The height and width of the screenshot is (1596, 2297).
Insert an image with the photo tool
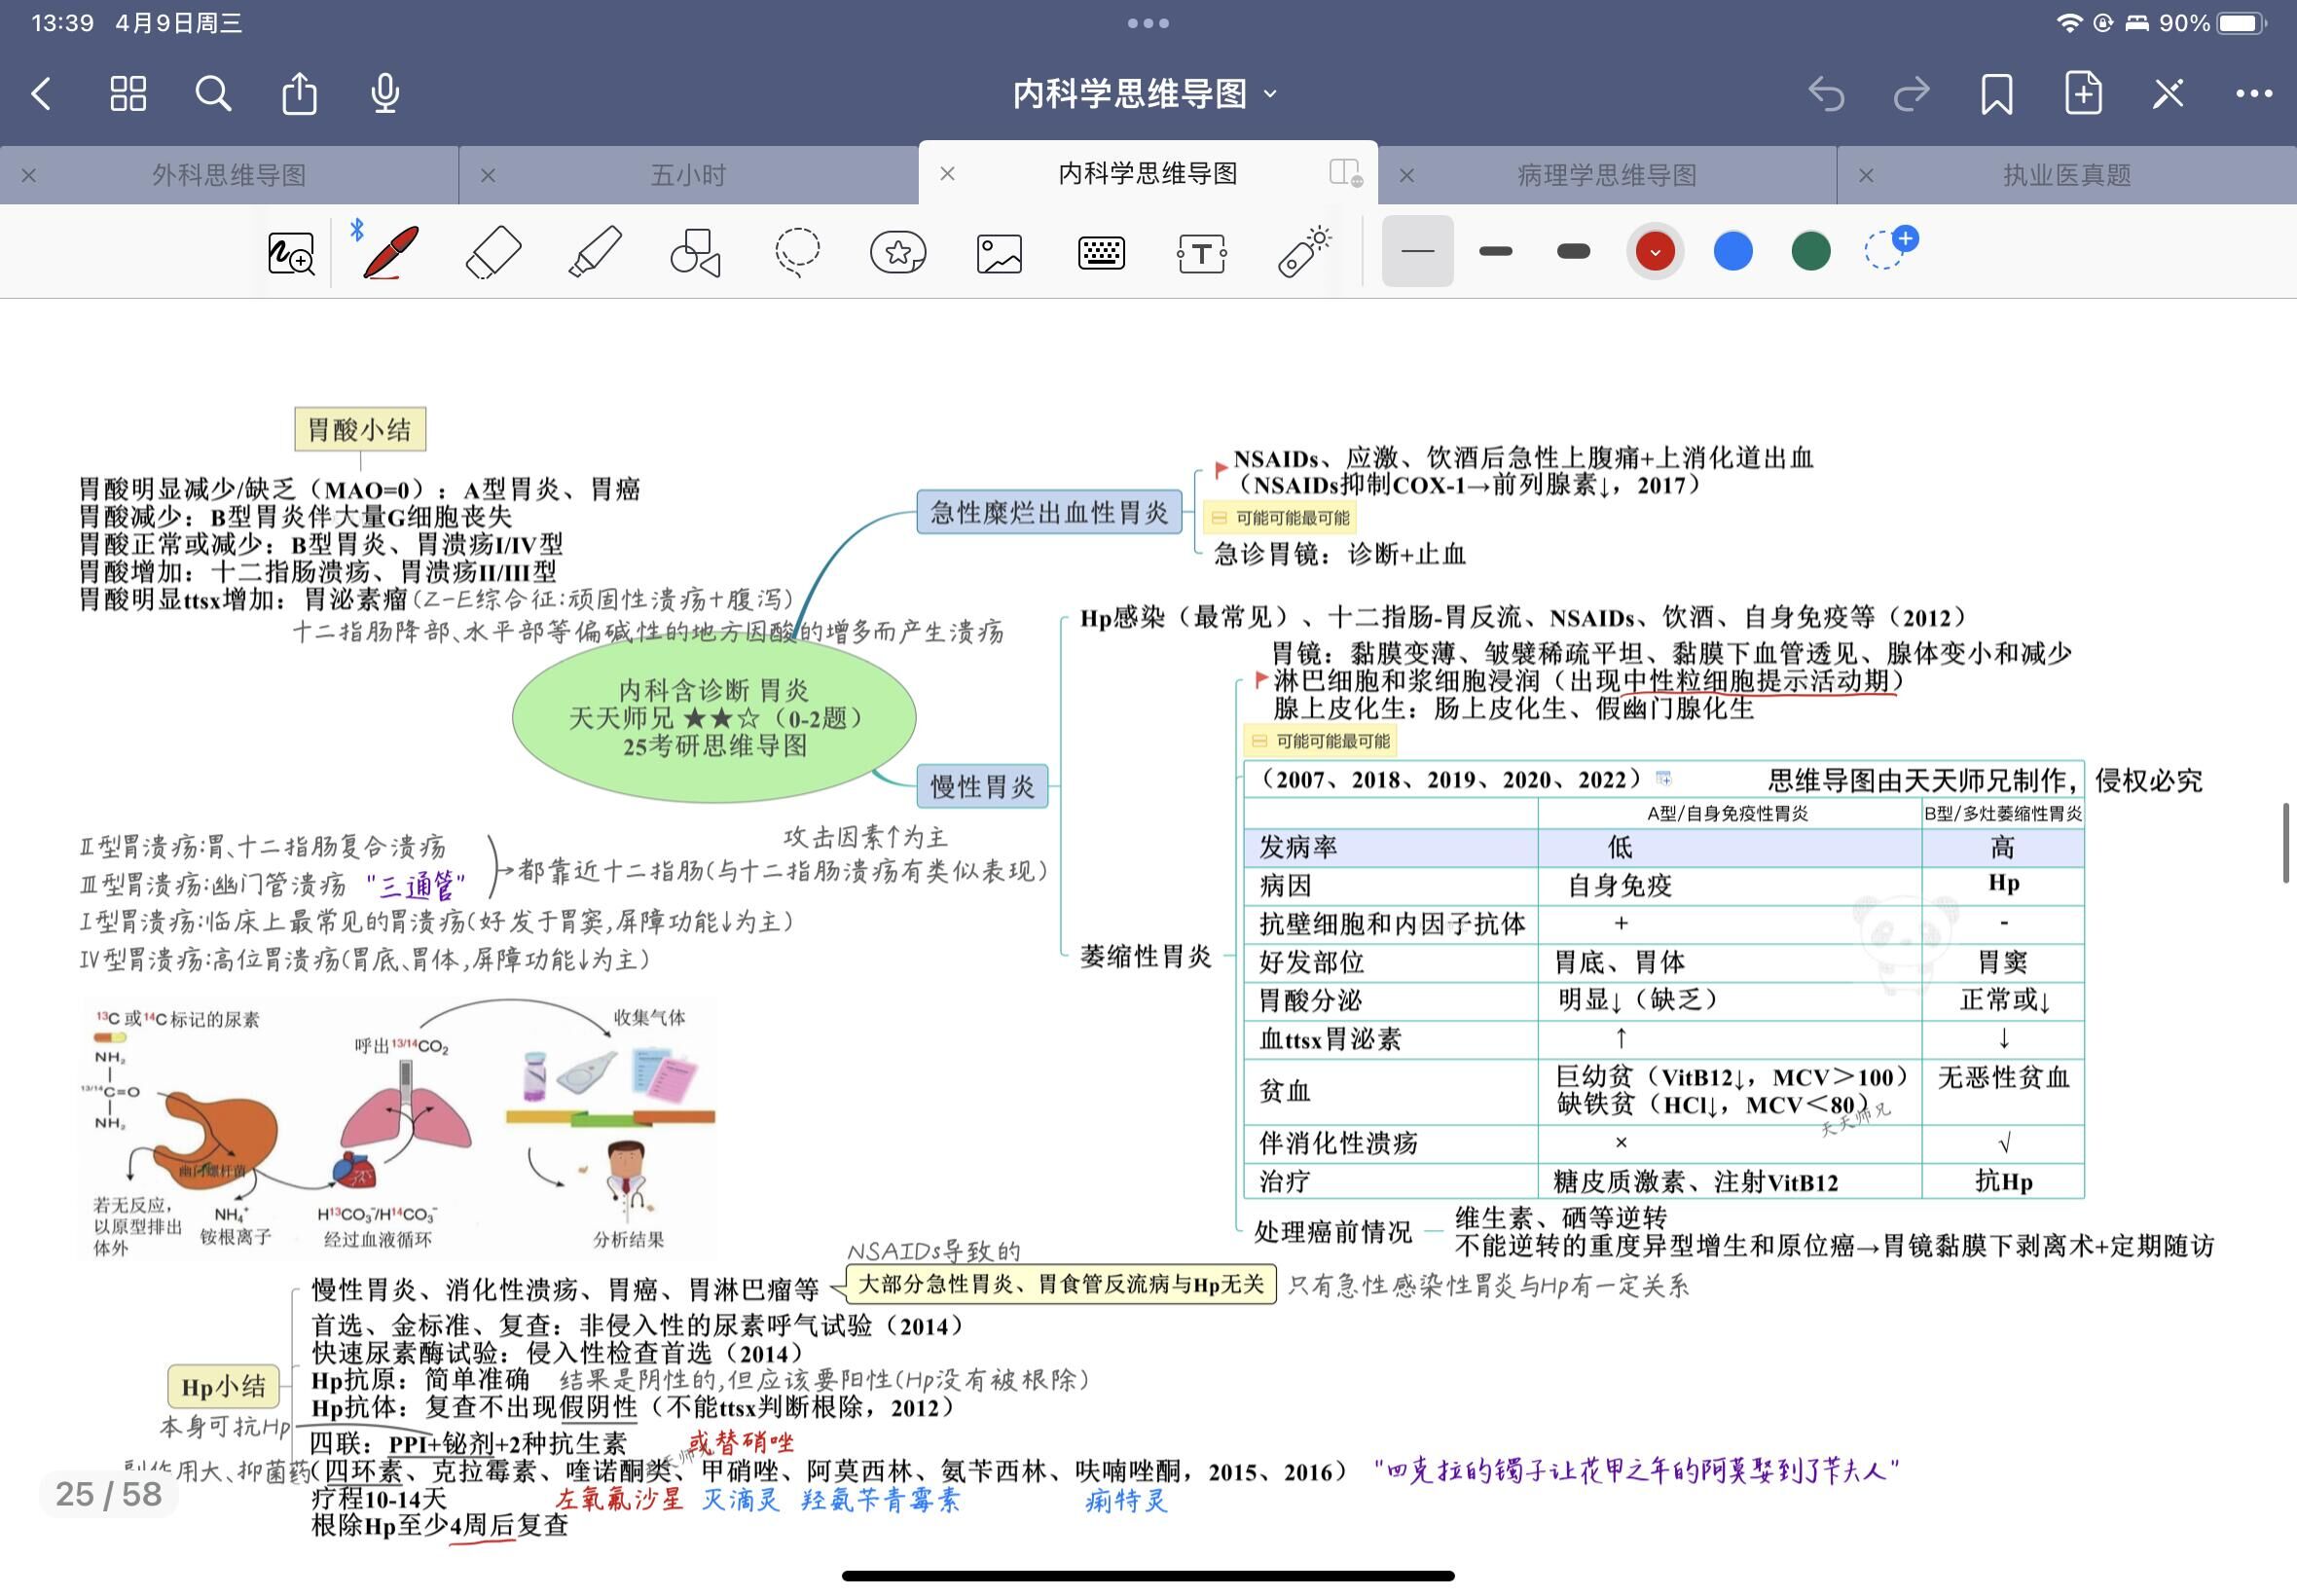click(999, 254)
